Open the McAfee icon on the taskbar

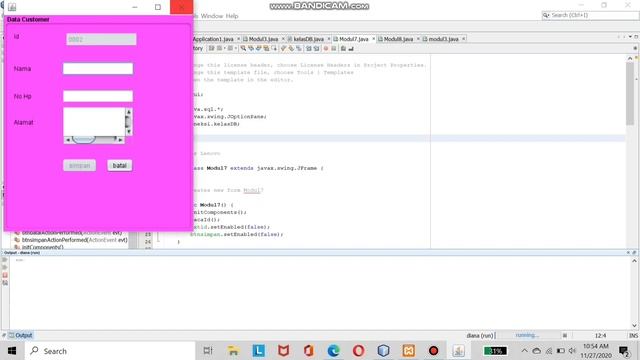tap(283, 351)
